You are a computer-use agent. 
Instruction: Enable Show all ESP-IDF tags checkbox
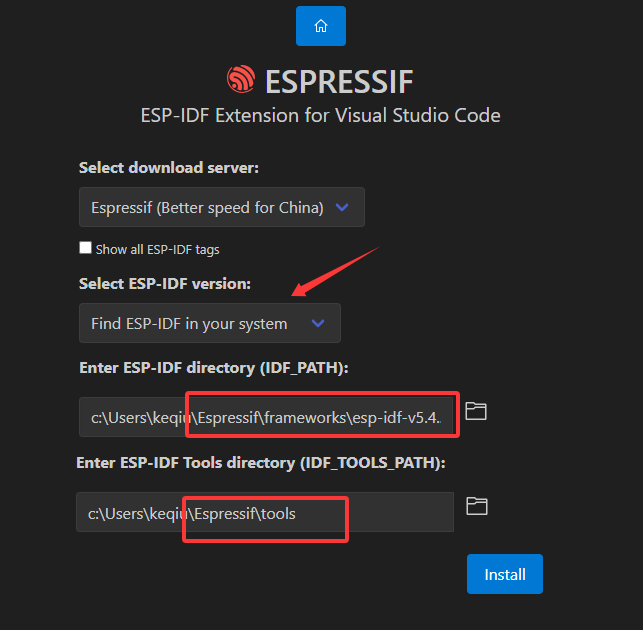click(86, 248)
